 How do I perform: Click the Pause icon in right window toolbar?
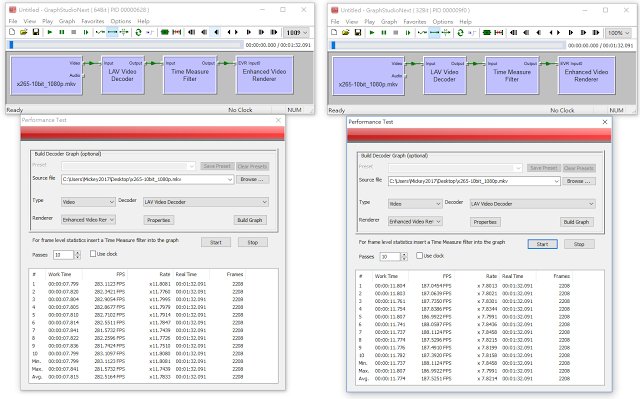[x=384, y=33]
